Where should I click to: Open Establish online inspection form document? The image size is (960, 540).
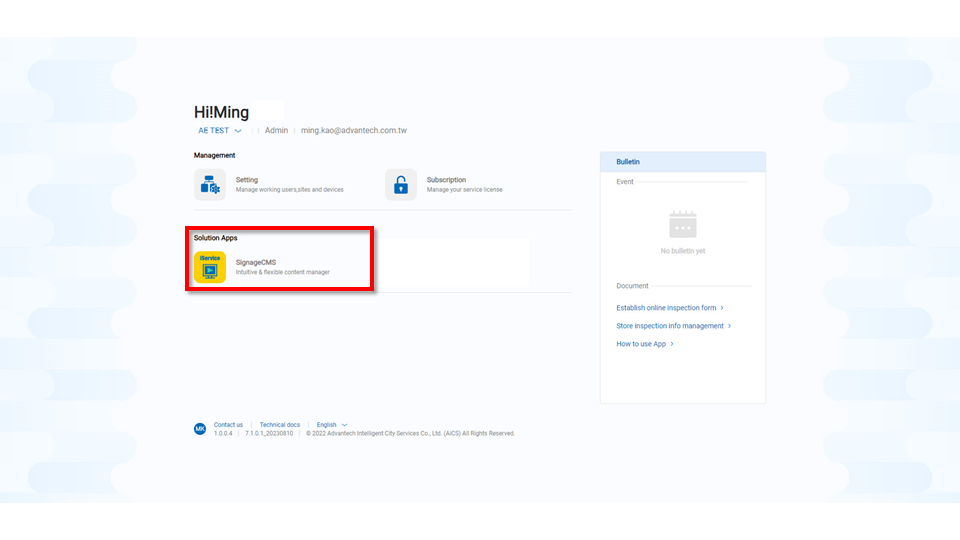point(666,308)
